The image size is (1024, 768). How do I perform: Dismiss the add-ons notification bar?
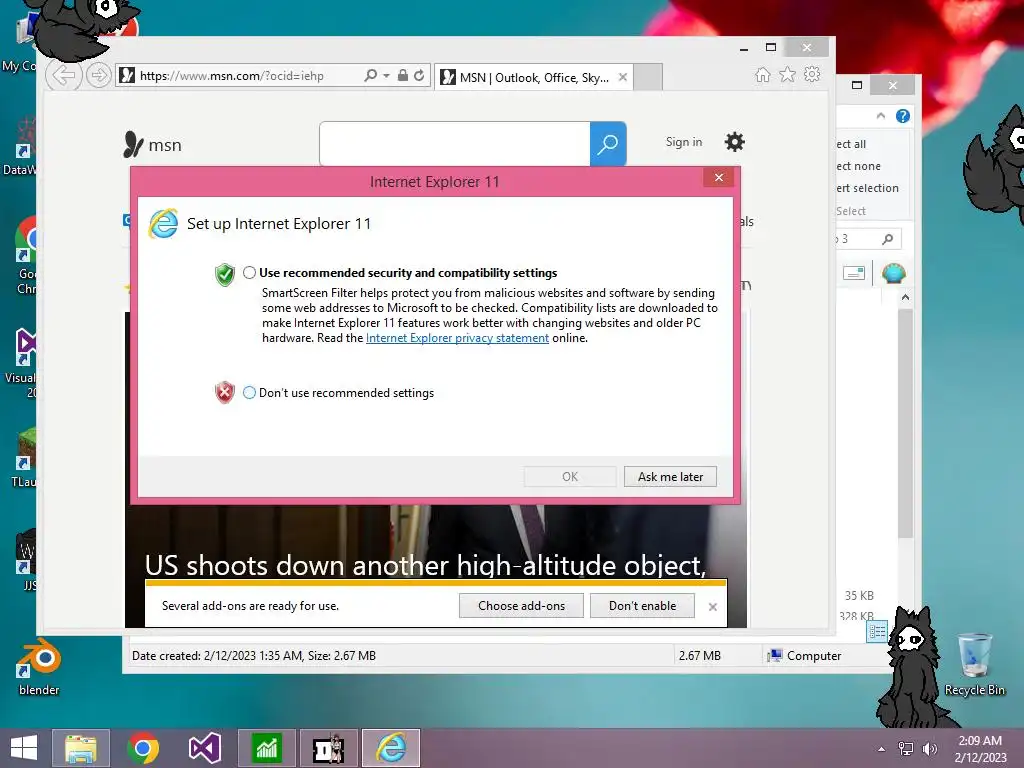[x=712, y=607]
